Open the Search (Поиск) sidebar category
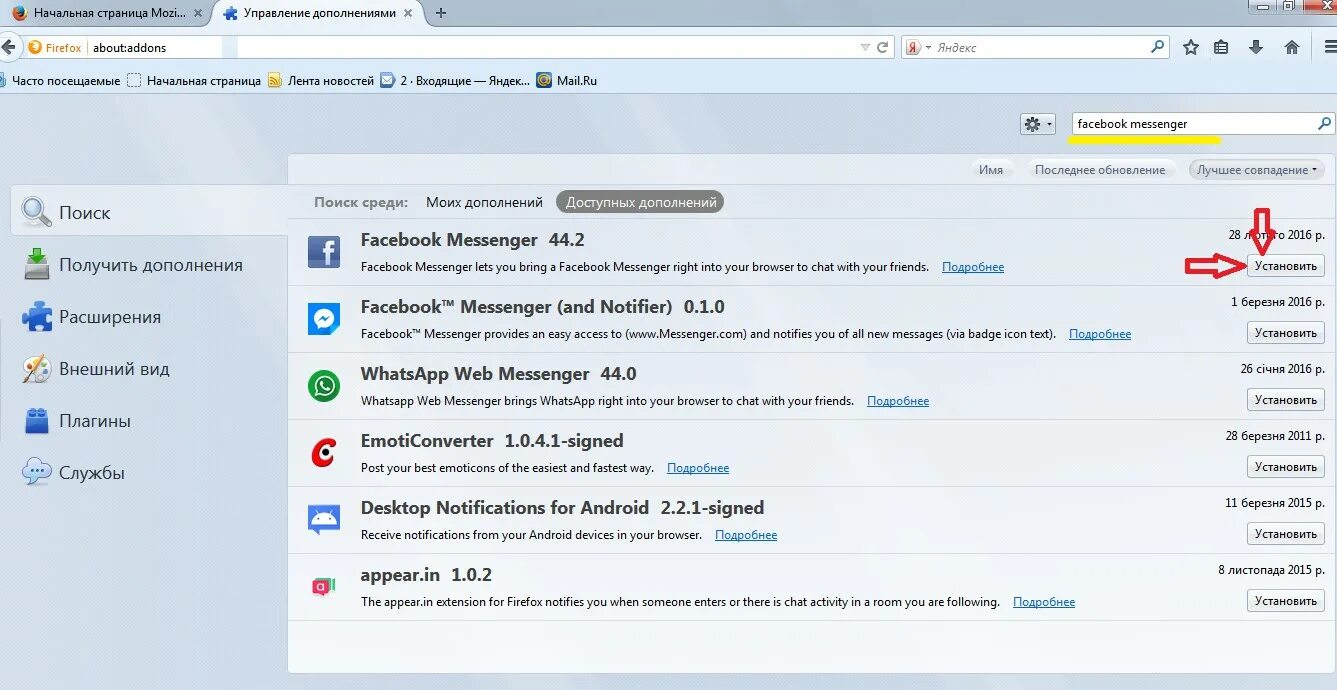Viewport: 1337px width, 690px height. tap(149, 212)
